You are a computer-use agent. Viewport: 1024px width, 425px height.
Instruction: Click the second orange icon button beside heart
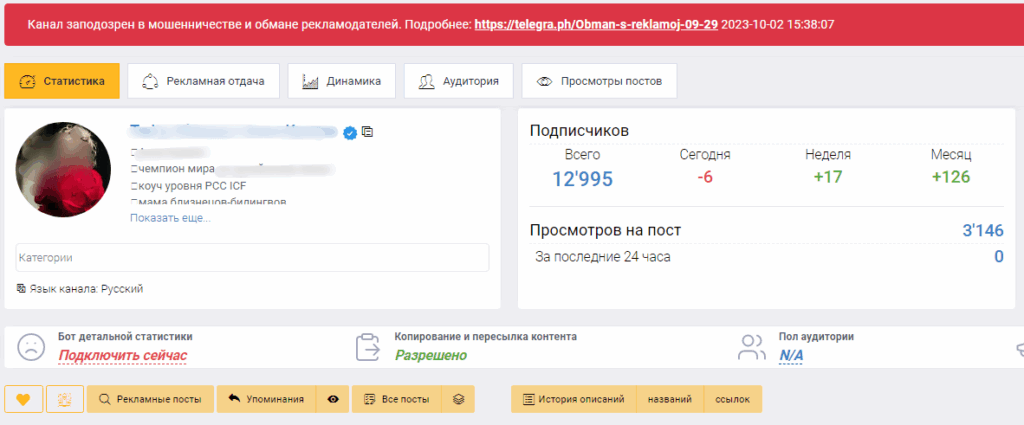(65, 399)
